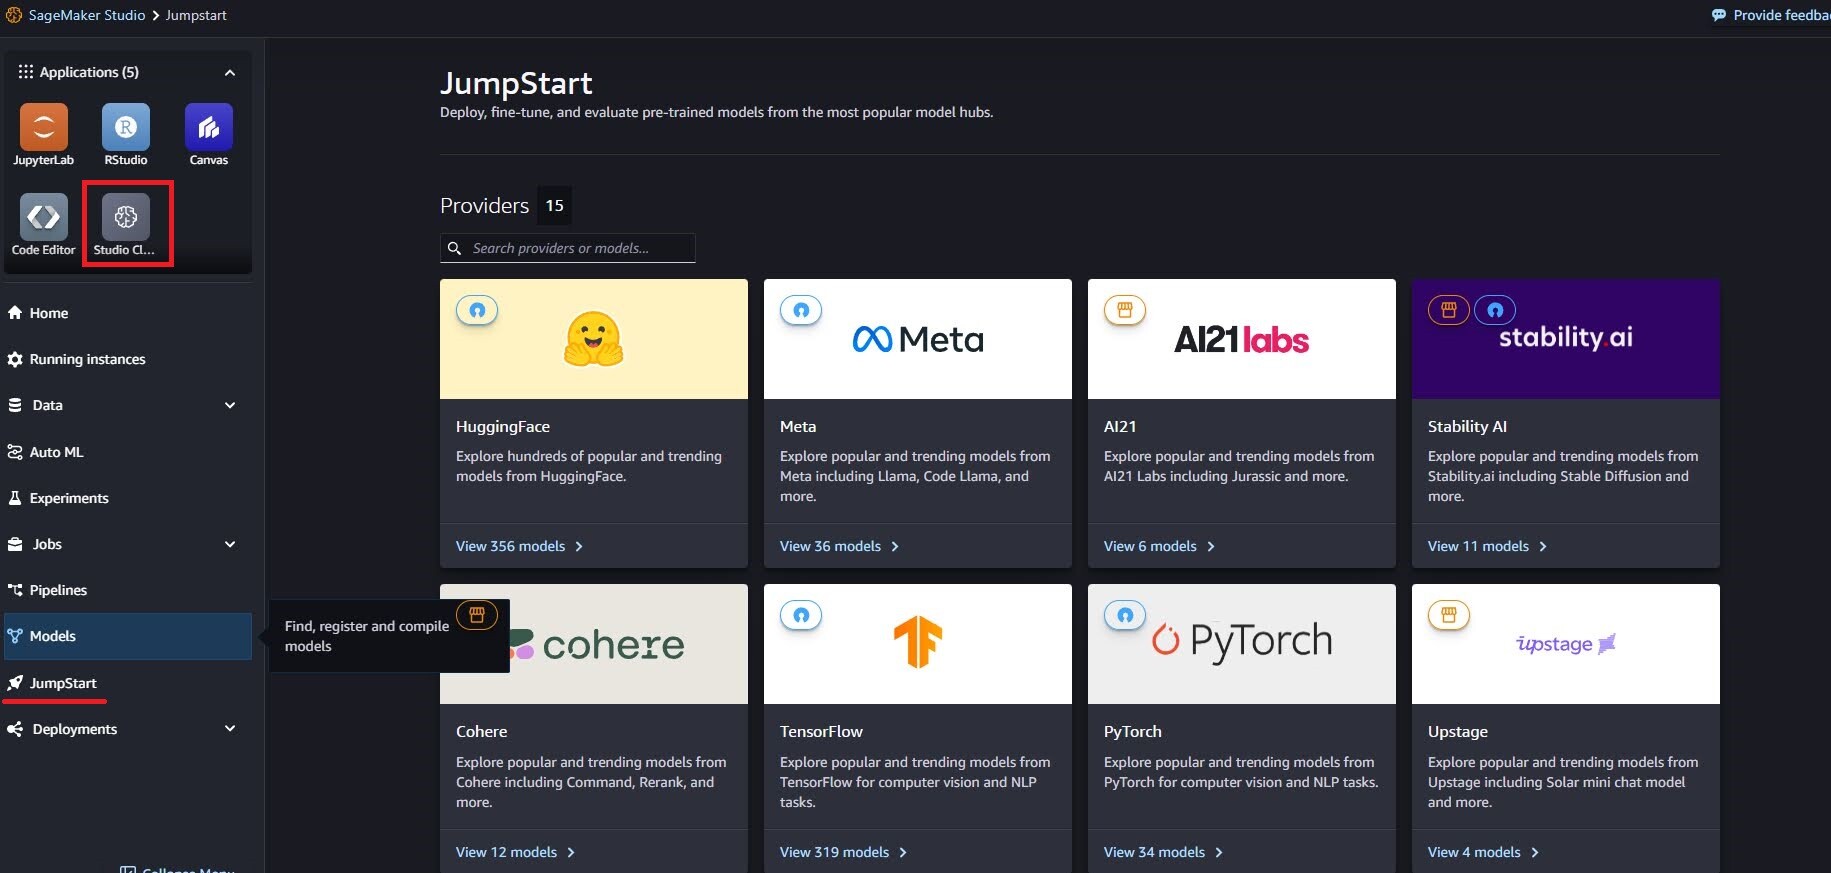Launch Studio Classic from applications
The height and width of the screenshot is (873, 1831).
coord(126,218)
